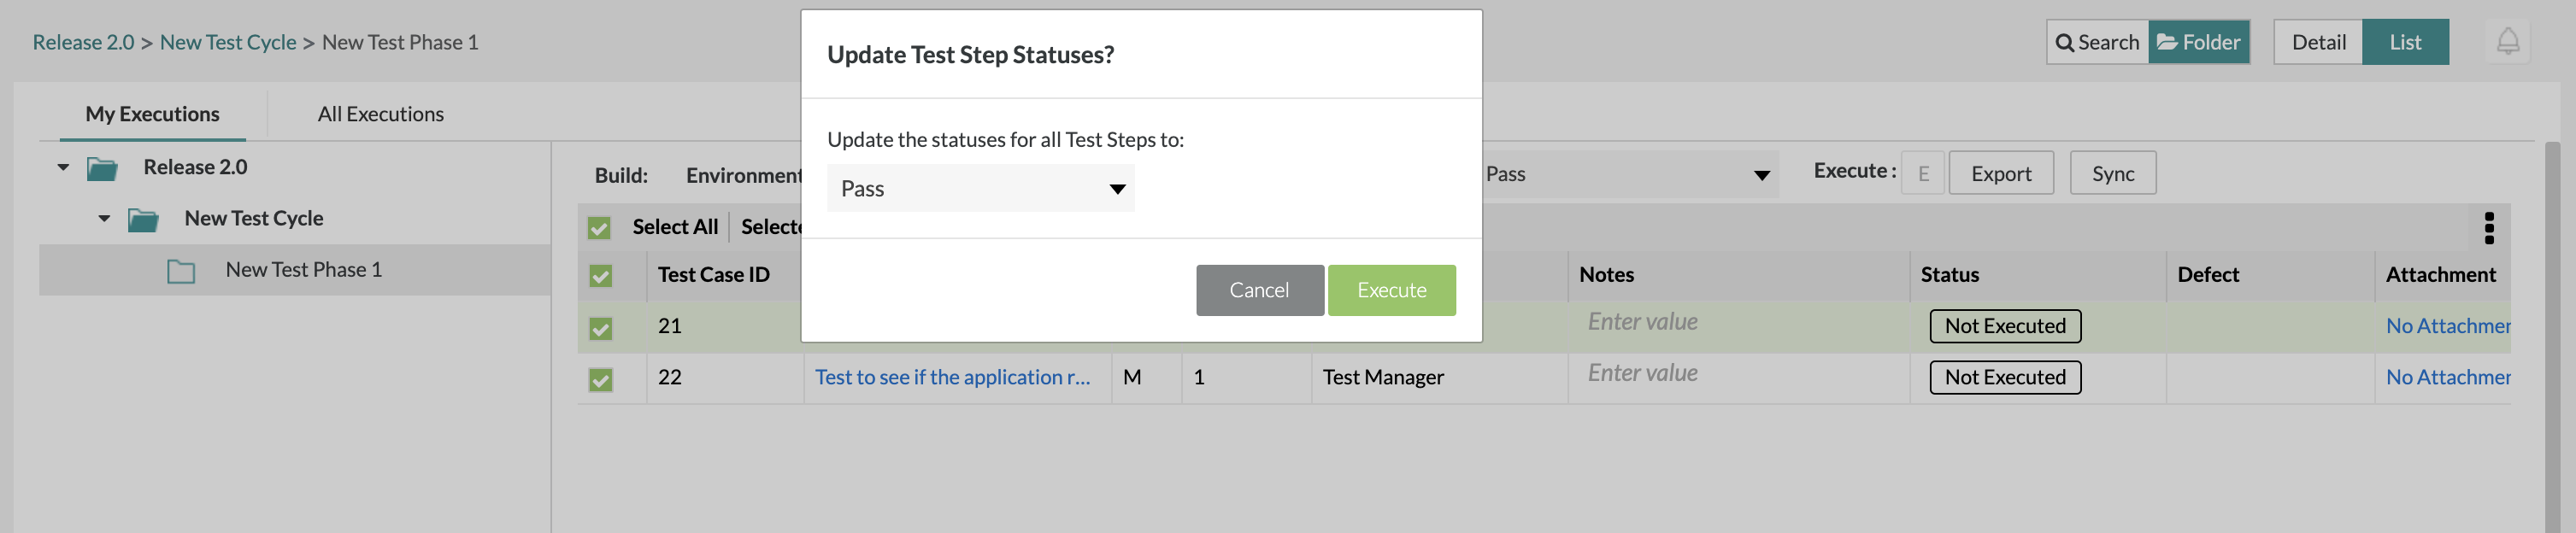Collapse the New Test Cycle tree node
This screenshot has height=533, width=2576.
104,218
